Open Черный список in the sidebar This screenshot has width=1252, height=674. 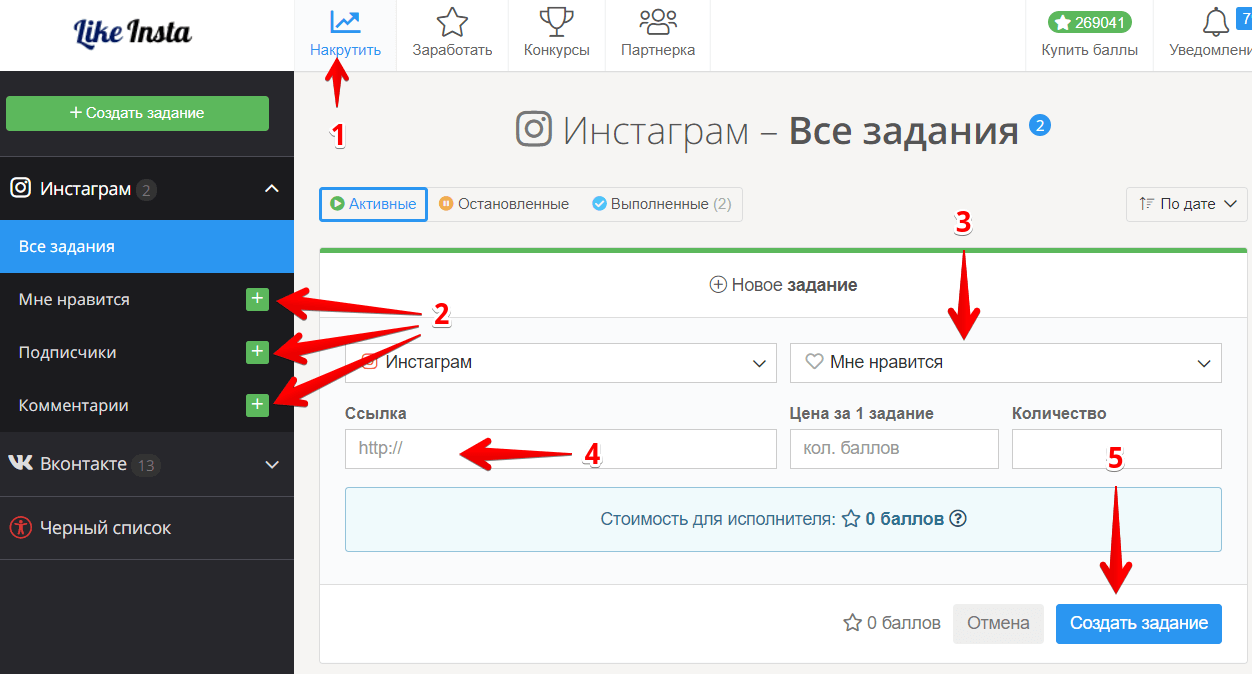coord(105,527)
